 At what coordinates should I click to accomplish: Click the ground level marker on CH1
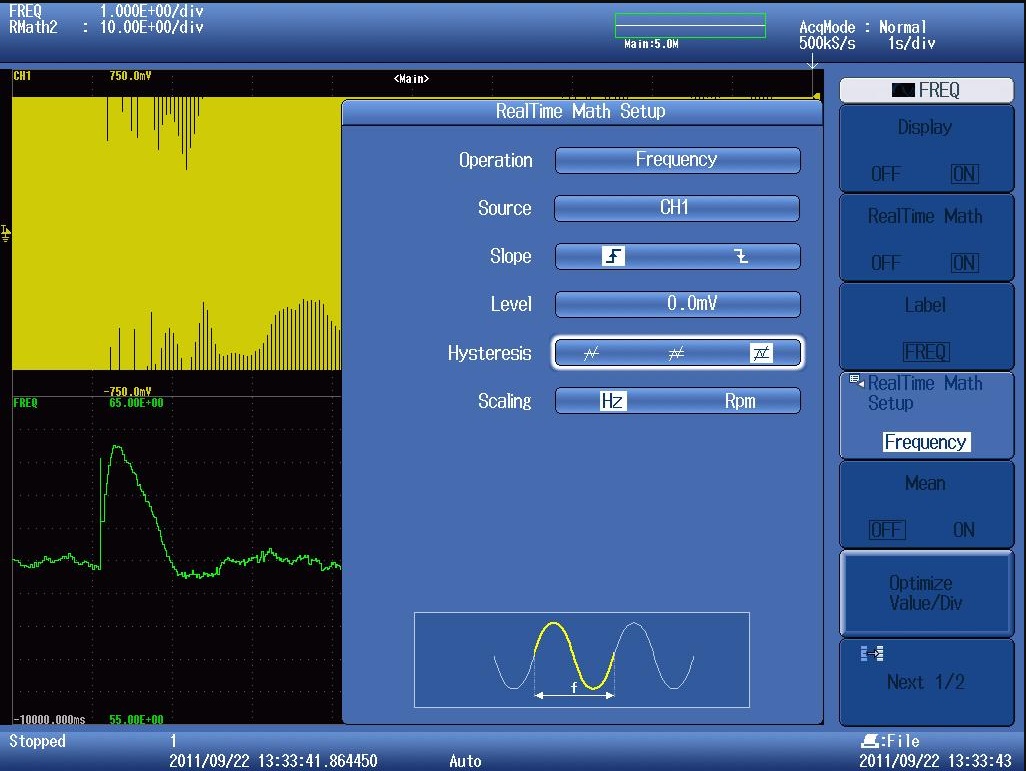[x=6, y=233]
